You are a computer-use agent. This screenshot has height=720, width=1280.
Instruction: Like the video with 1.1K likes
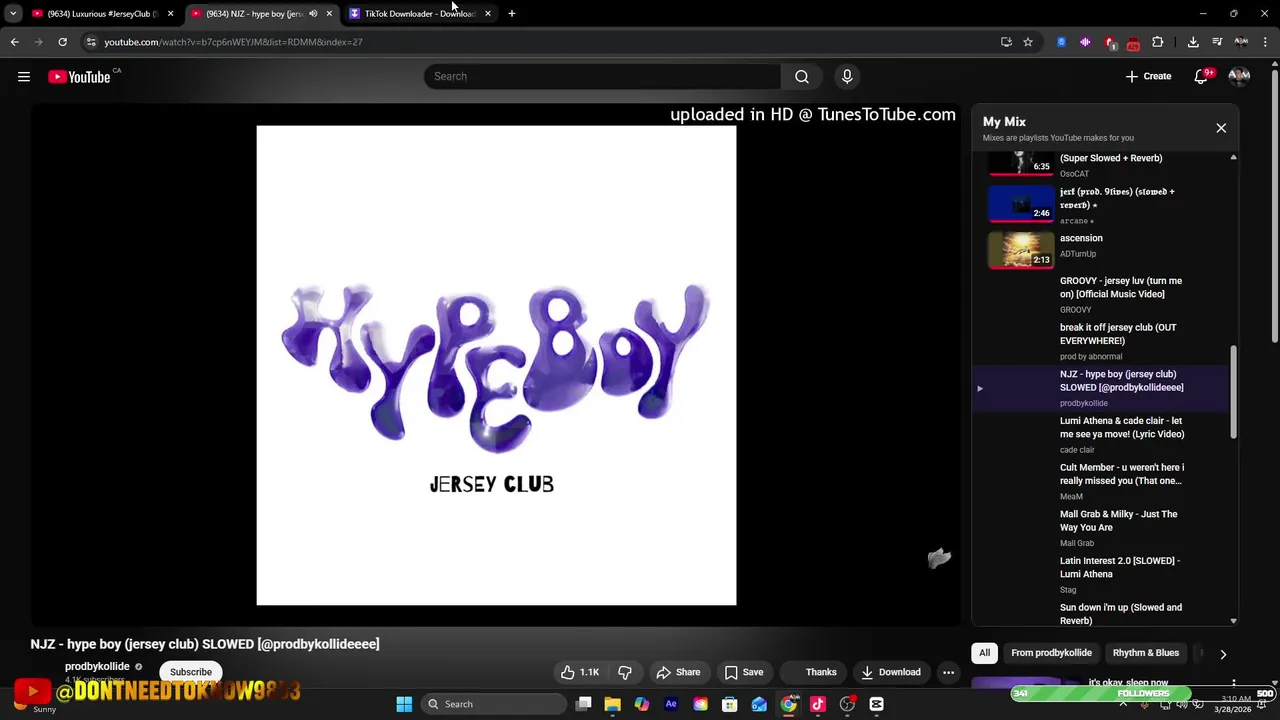pos(580,672)
